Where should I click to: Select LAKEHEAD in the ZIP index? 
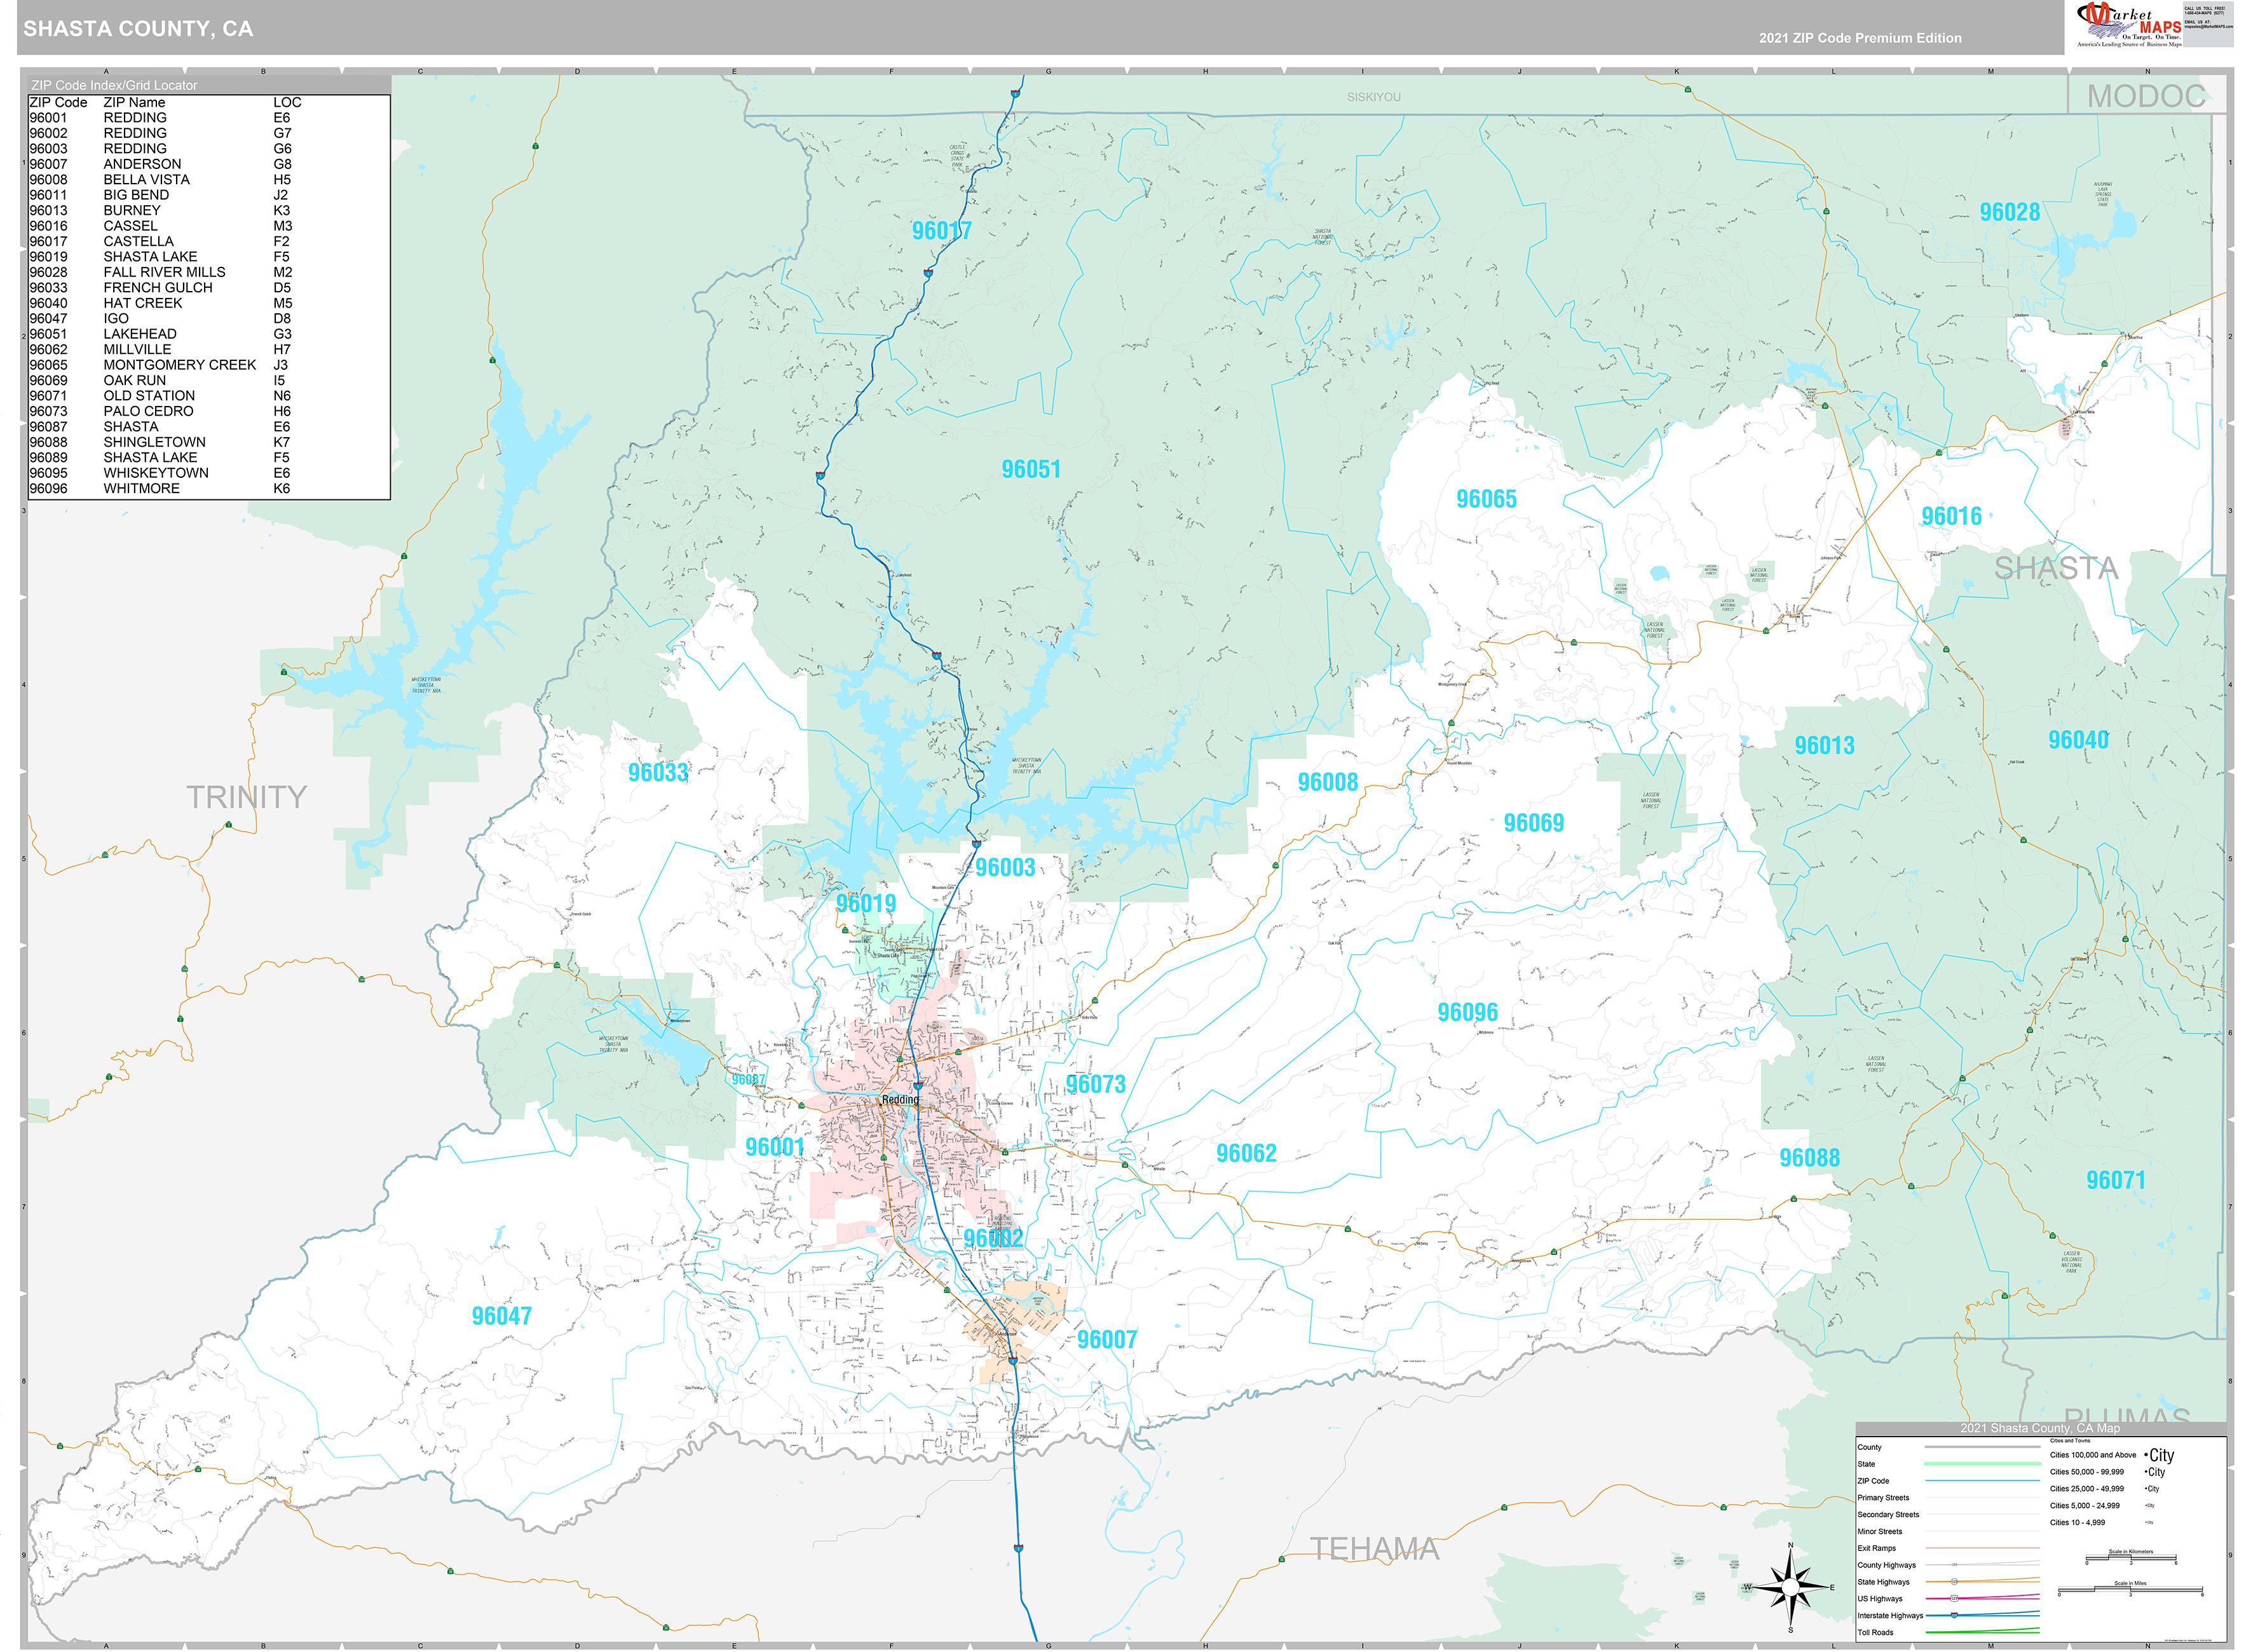pos(165,334)
